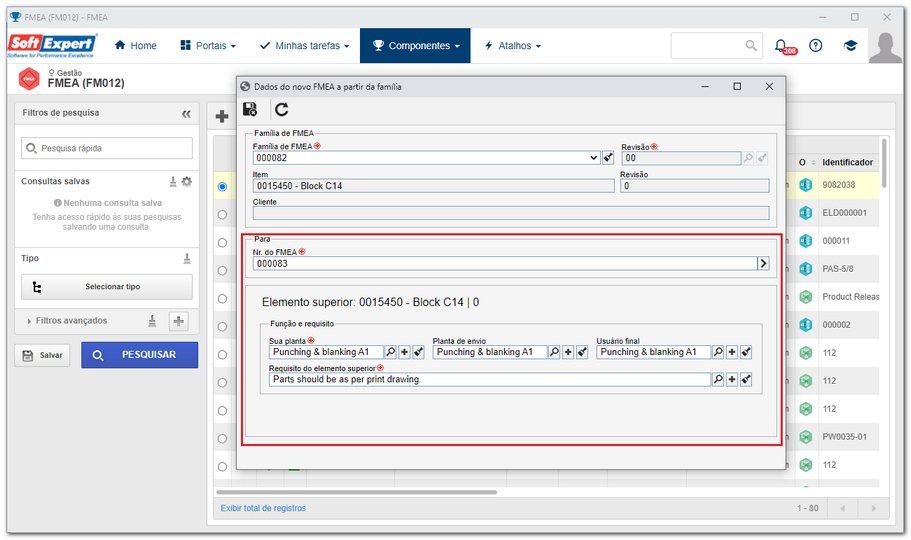The height and width of the screenshot is (540, 911).
Task: Click the Salvar button
Action: [x=42, y=355]
